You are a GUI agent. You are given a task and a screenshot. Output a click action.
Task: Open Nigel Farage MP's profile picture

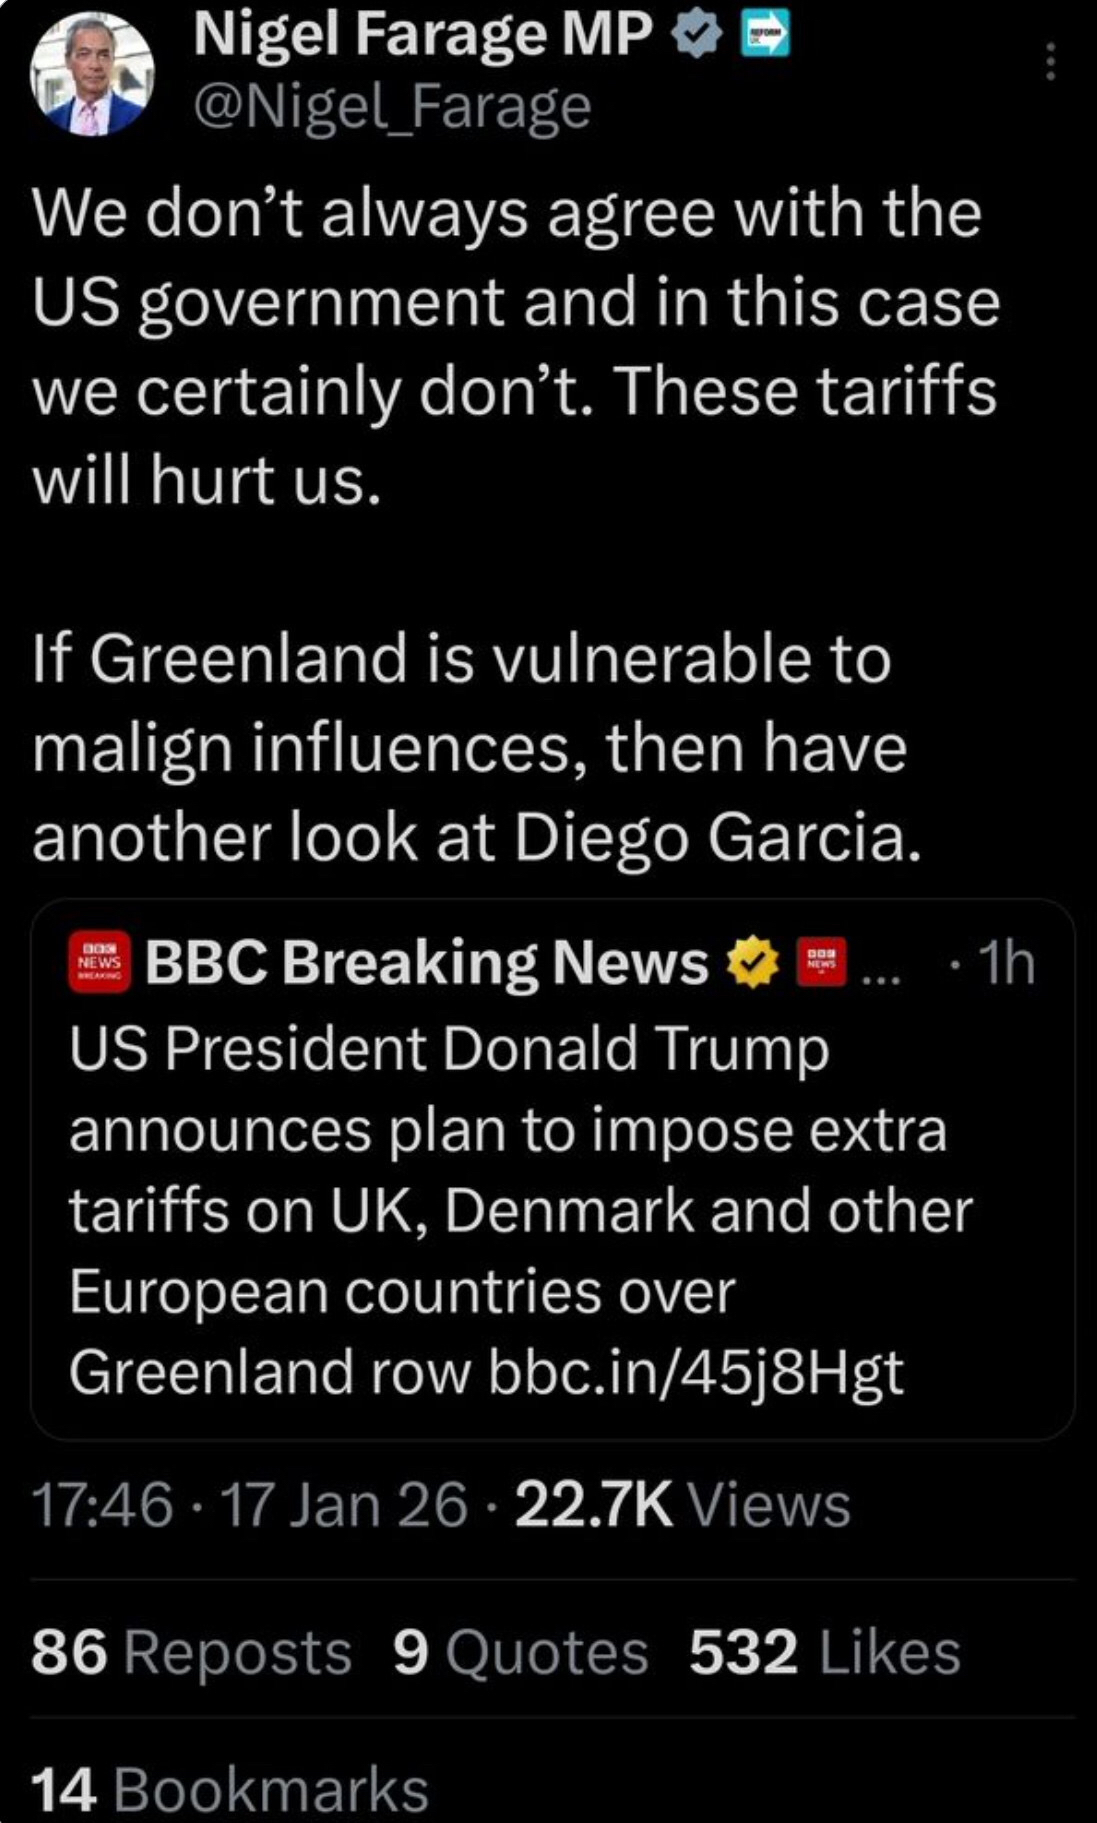point(93,76)
